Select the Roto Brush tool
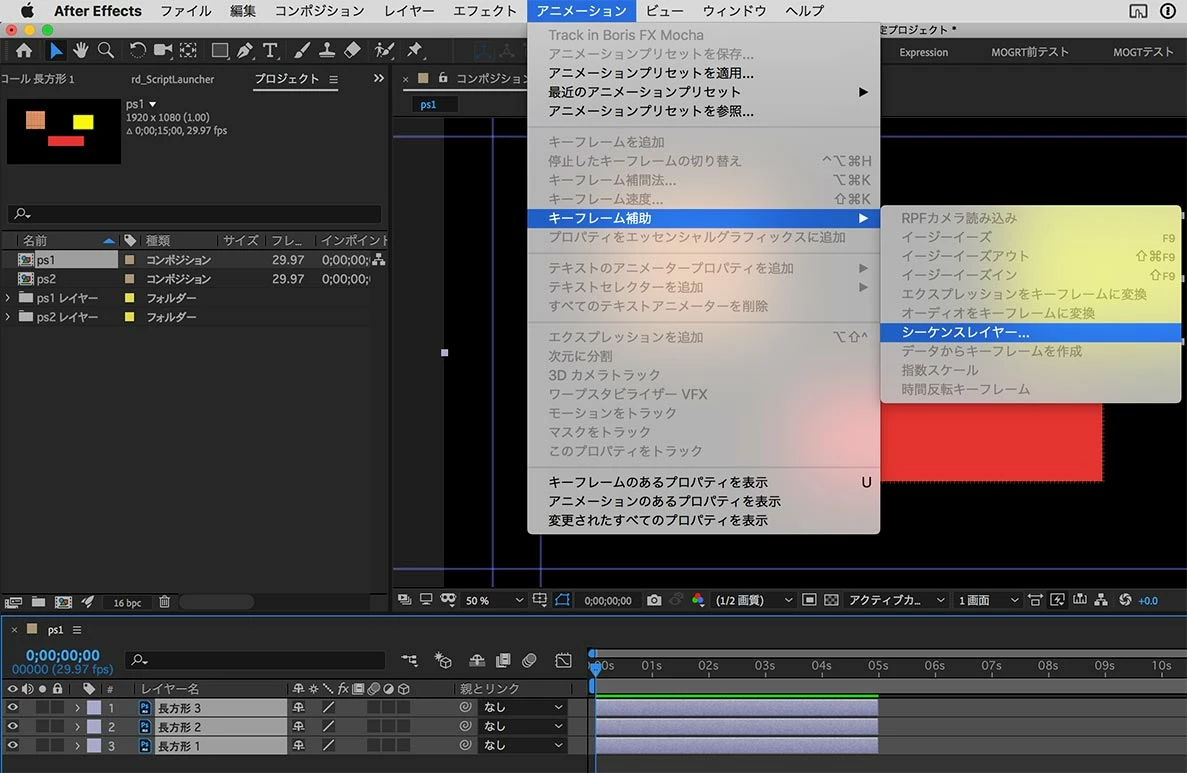Screen dimensions: 1187x773 [x=384, y=50]
